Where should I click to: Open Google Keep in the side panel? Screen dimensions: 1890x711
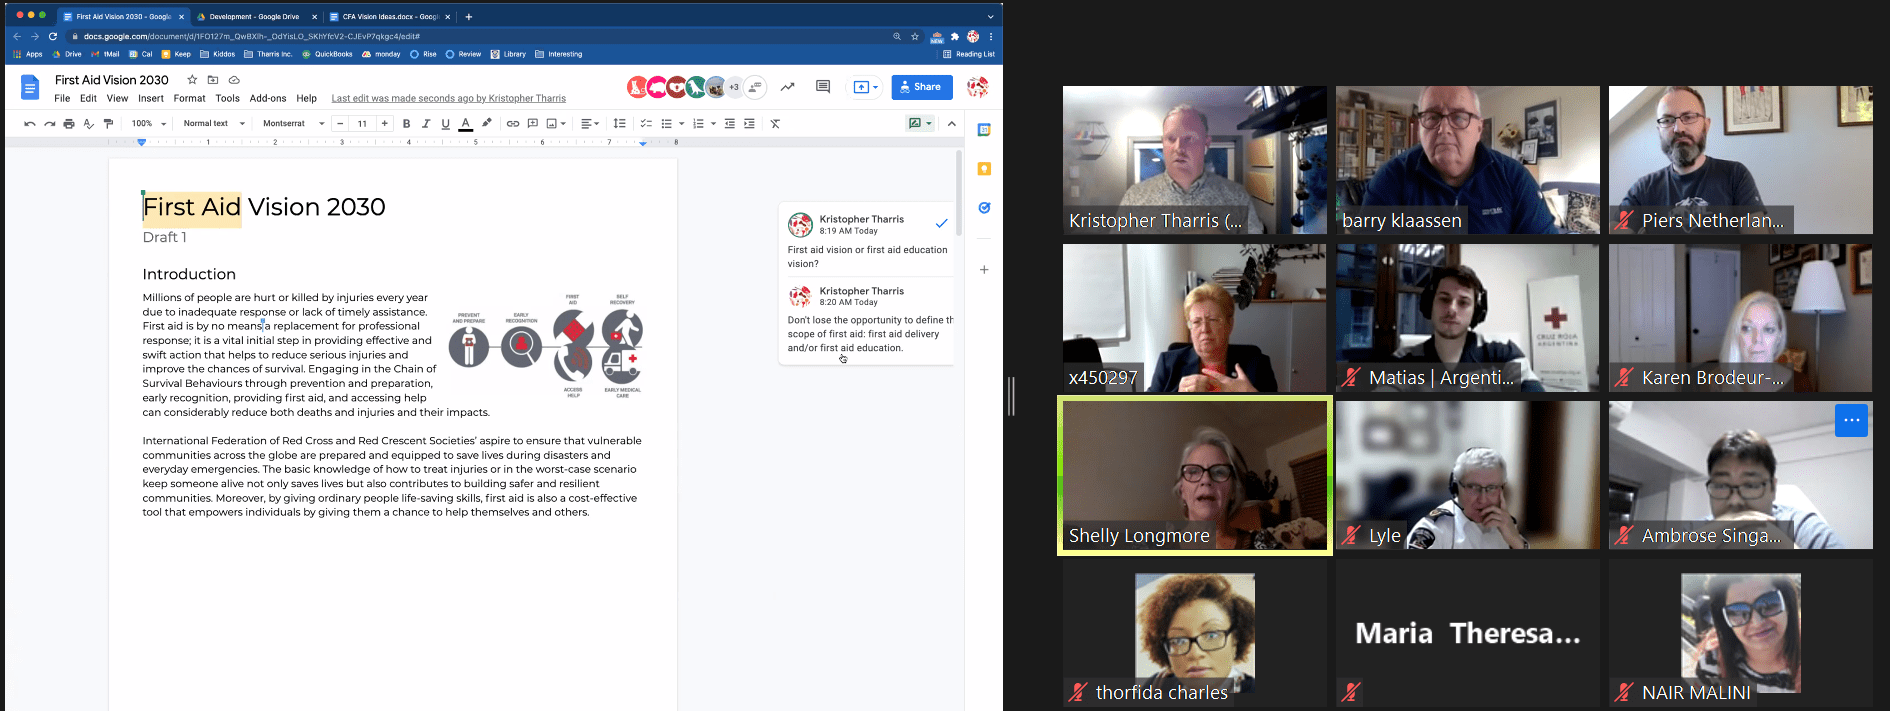tap(984, 169)
